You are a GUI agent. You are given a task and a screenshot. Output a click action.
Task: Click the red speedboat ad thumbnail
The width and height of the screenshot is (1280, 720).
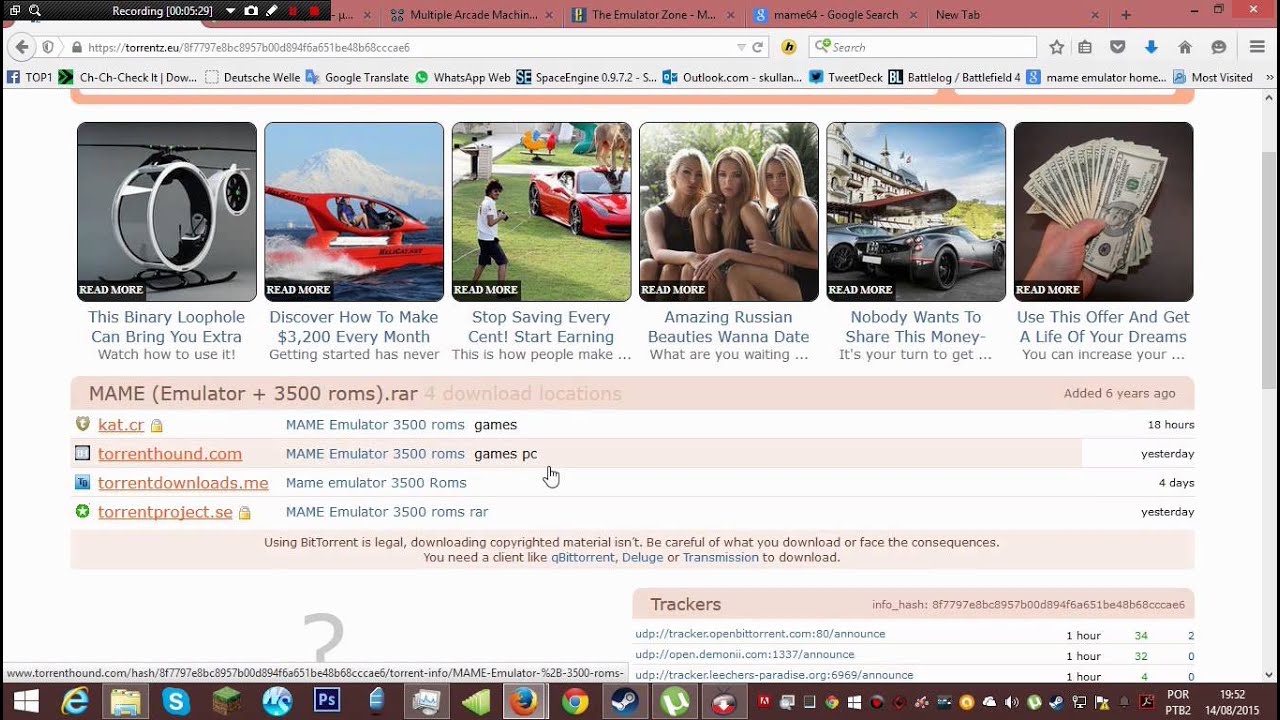pos(354,212)
